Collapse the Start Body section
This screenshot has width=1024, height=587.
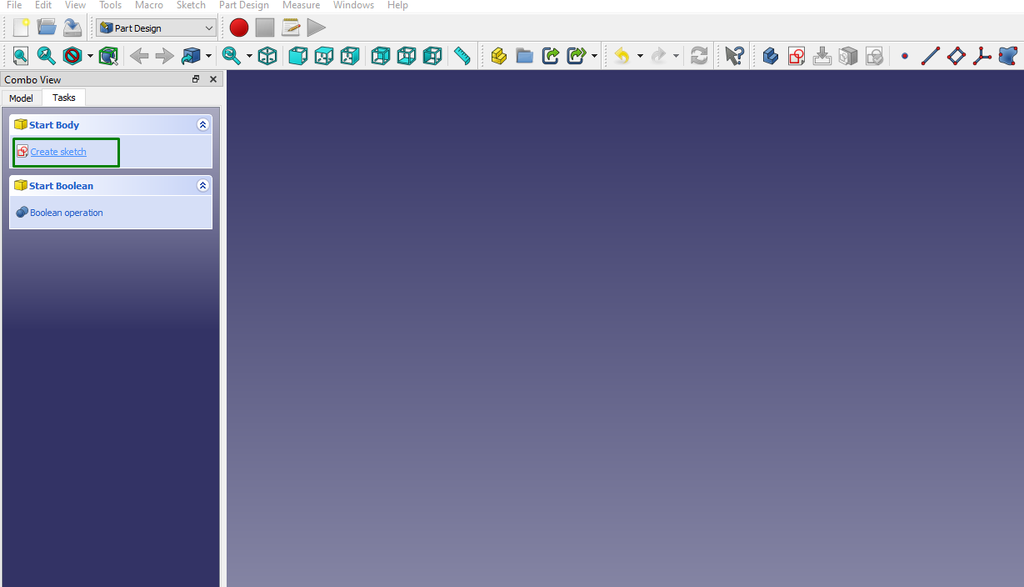pyautogui.click(x=202, y=124)
